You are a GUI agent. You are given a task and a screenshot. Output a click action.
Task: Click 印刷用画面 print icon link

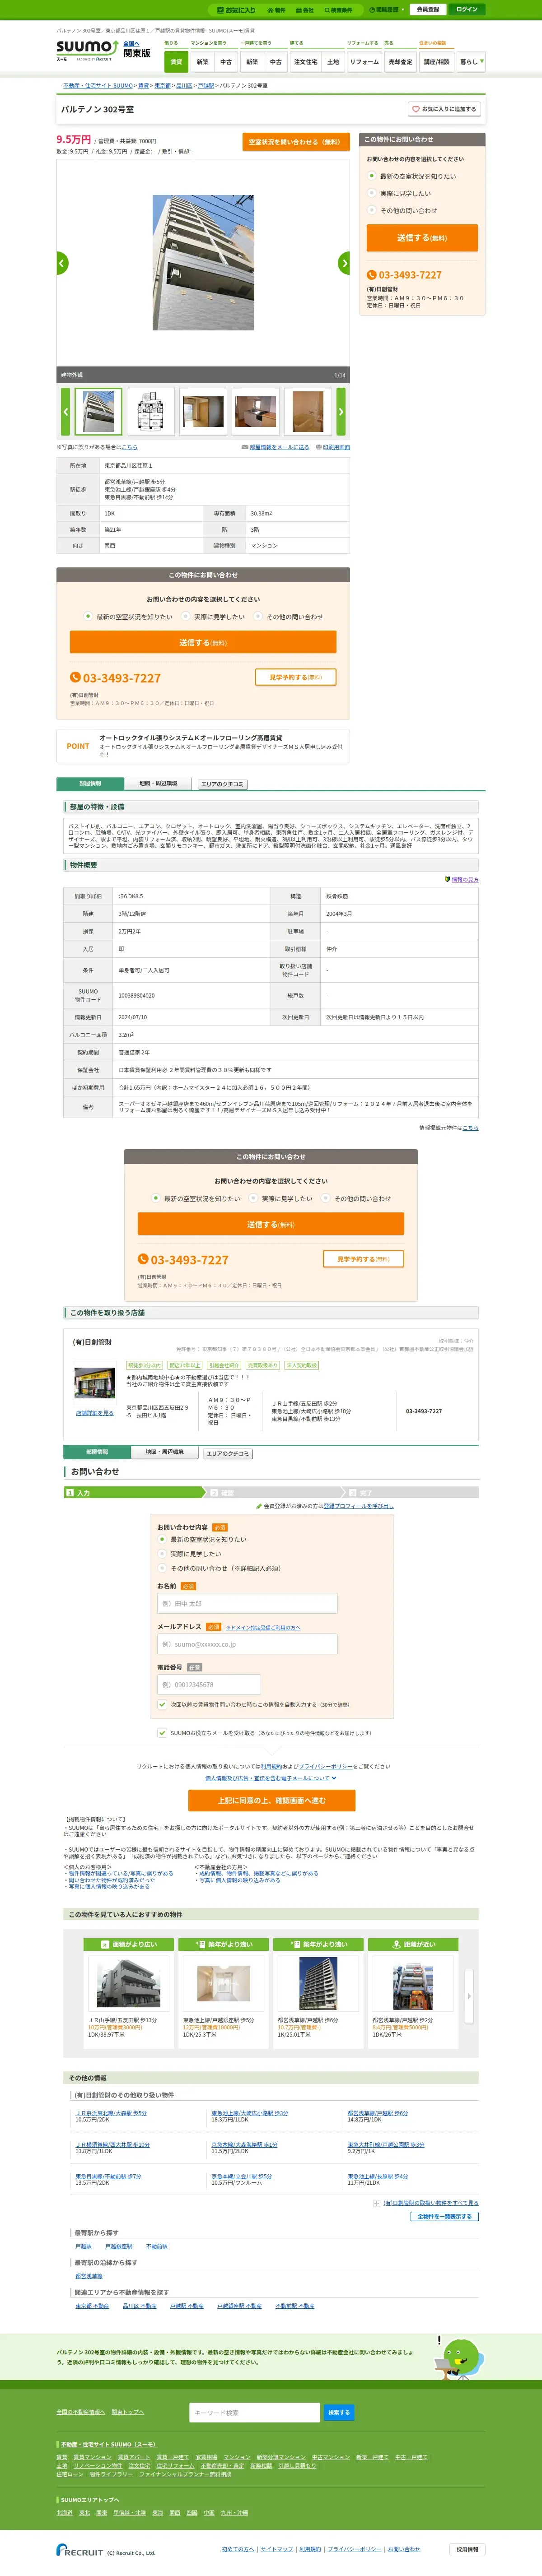[333, 447]
